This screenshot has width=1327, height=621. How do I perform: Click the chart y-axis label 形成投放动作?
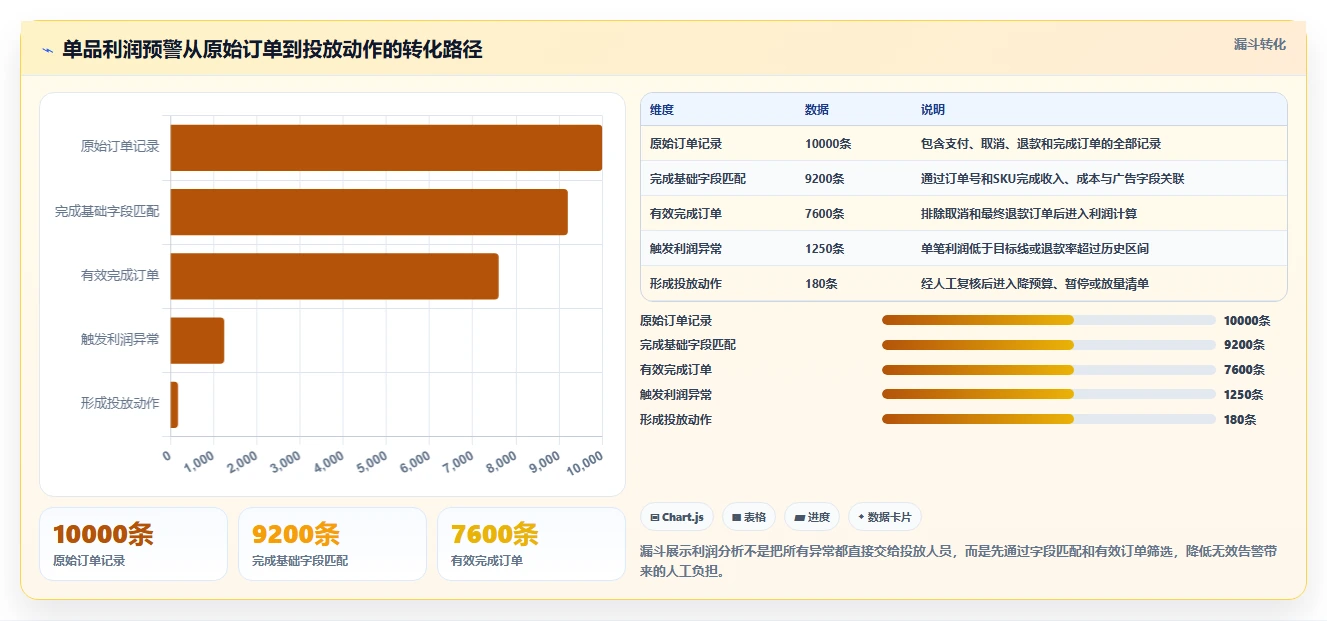point(120,404)
